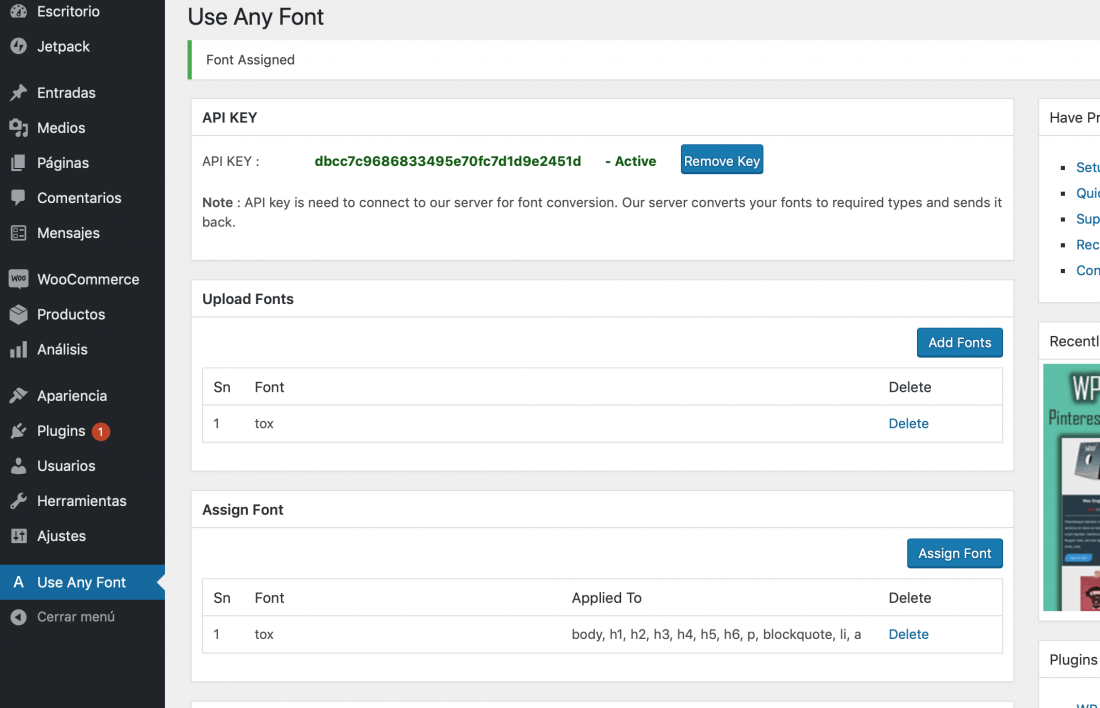
Task: Click the Cerrar menú collapse arrow icon
Action: pos(19,617)
